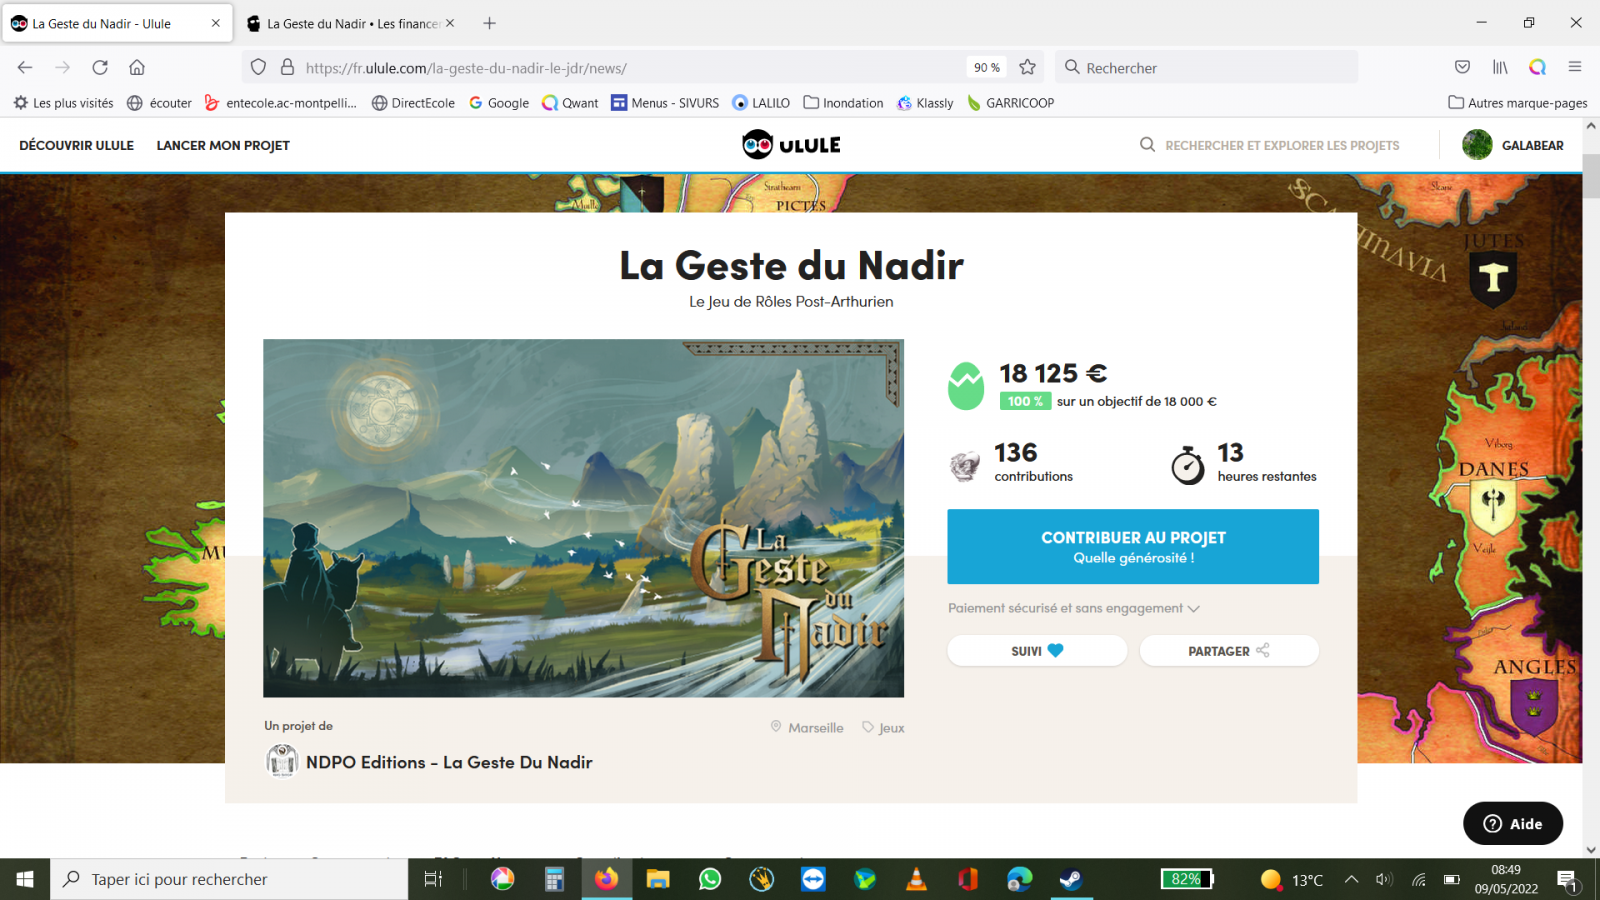Click the page zoom 90 % indicator
Screen dimensions: 1600x900
coord(987,67)
